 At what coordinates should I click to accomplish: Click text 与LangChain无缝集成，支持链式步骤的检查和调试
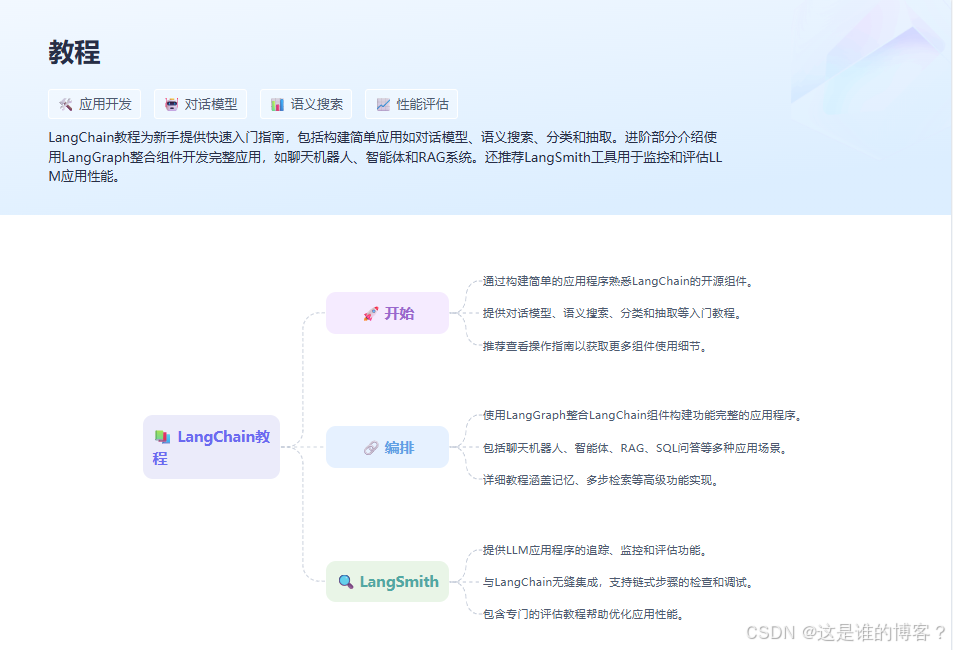(618, 583)
